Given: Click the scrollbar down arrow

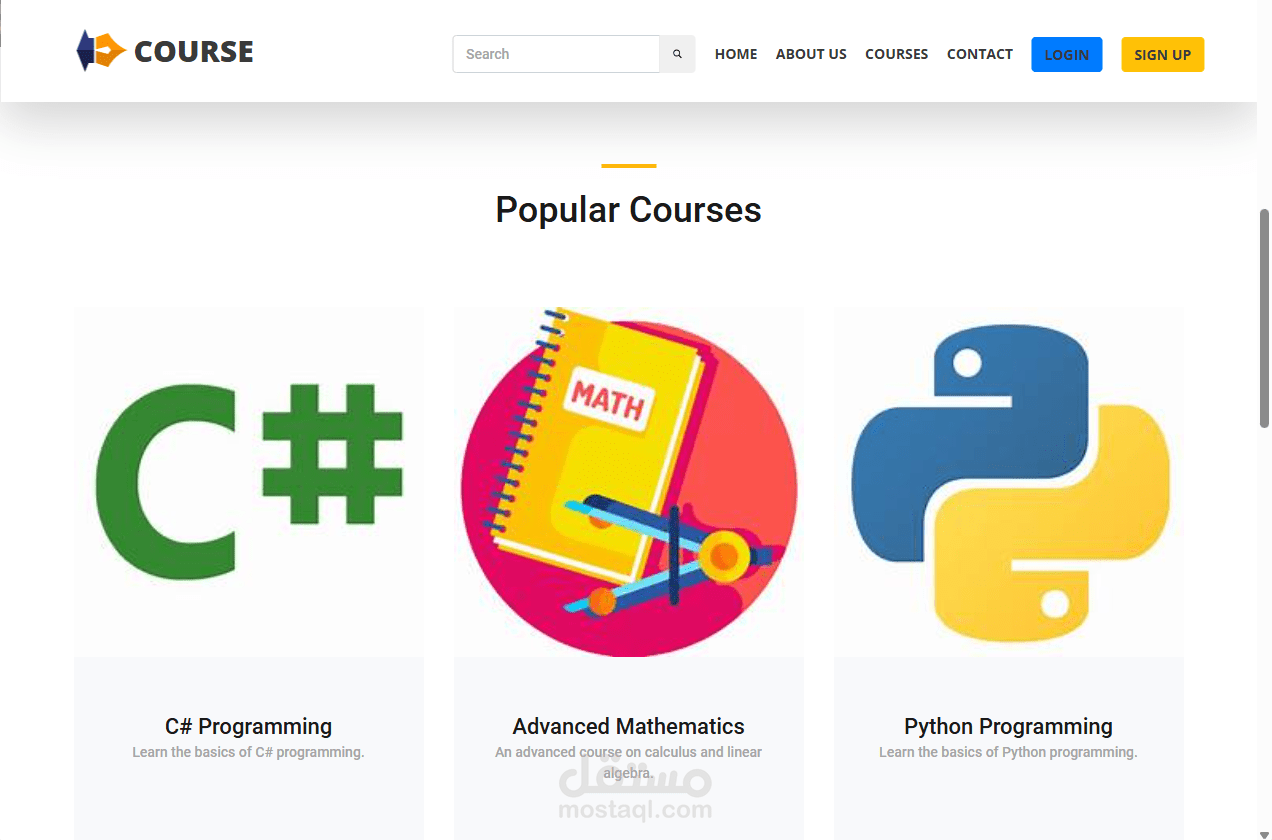Looking at the screenshot, I should pyautogui.click(x=1264, y=834).
